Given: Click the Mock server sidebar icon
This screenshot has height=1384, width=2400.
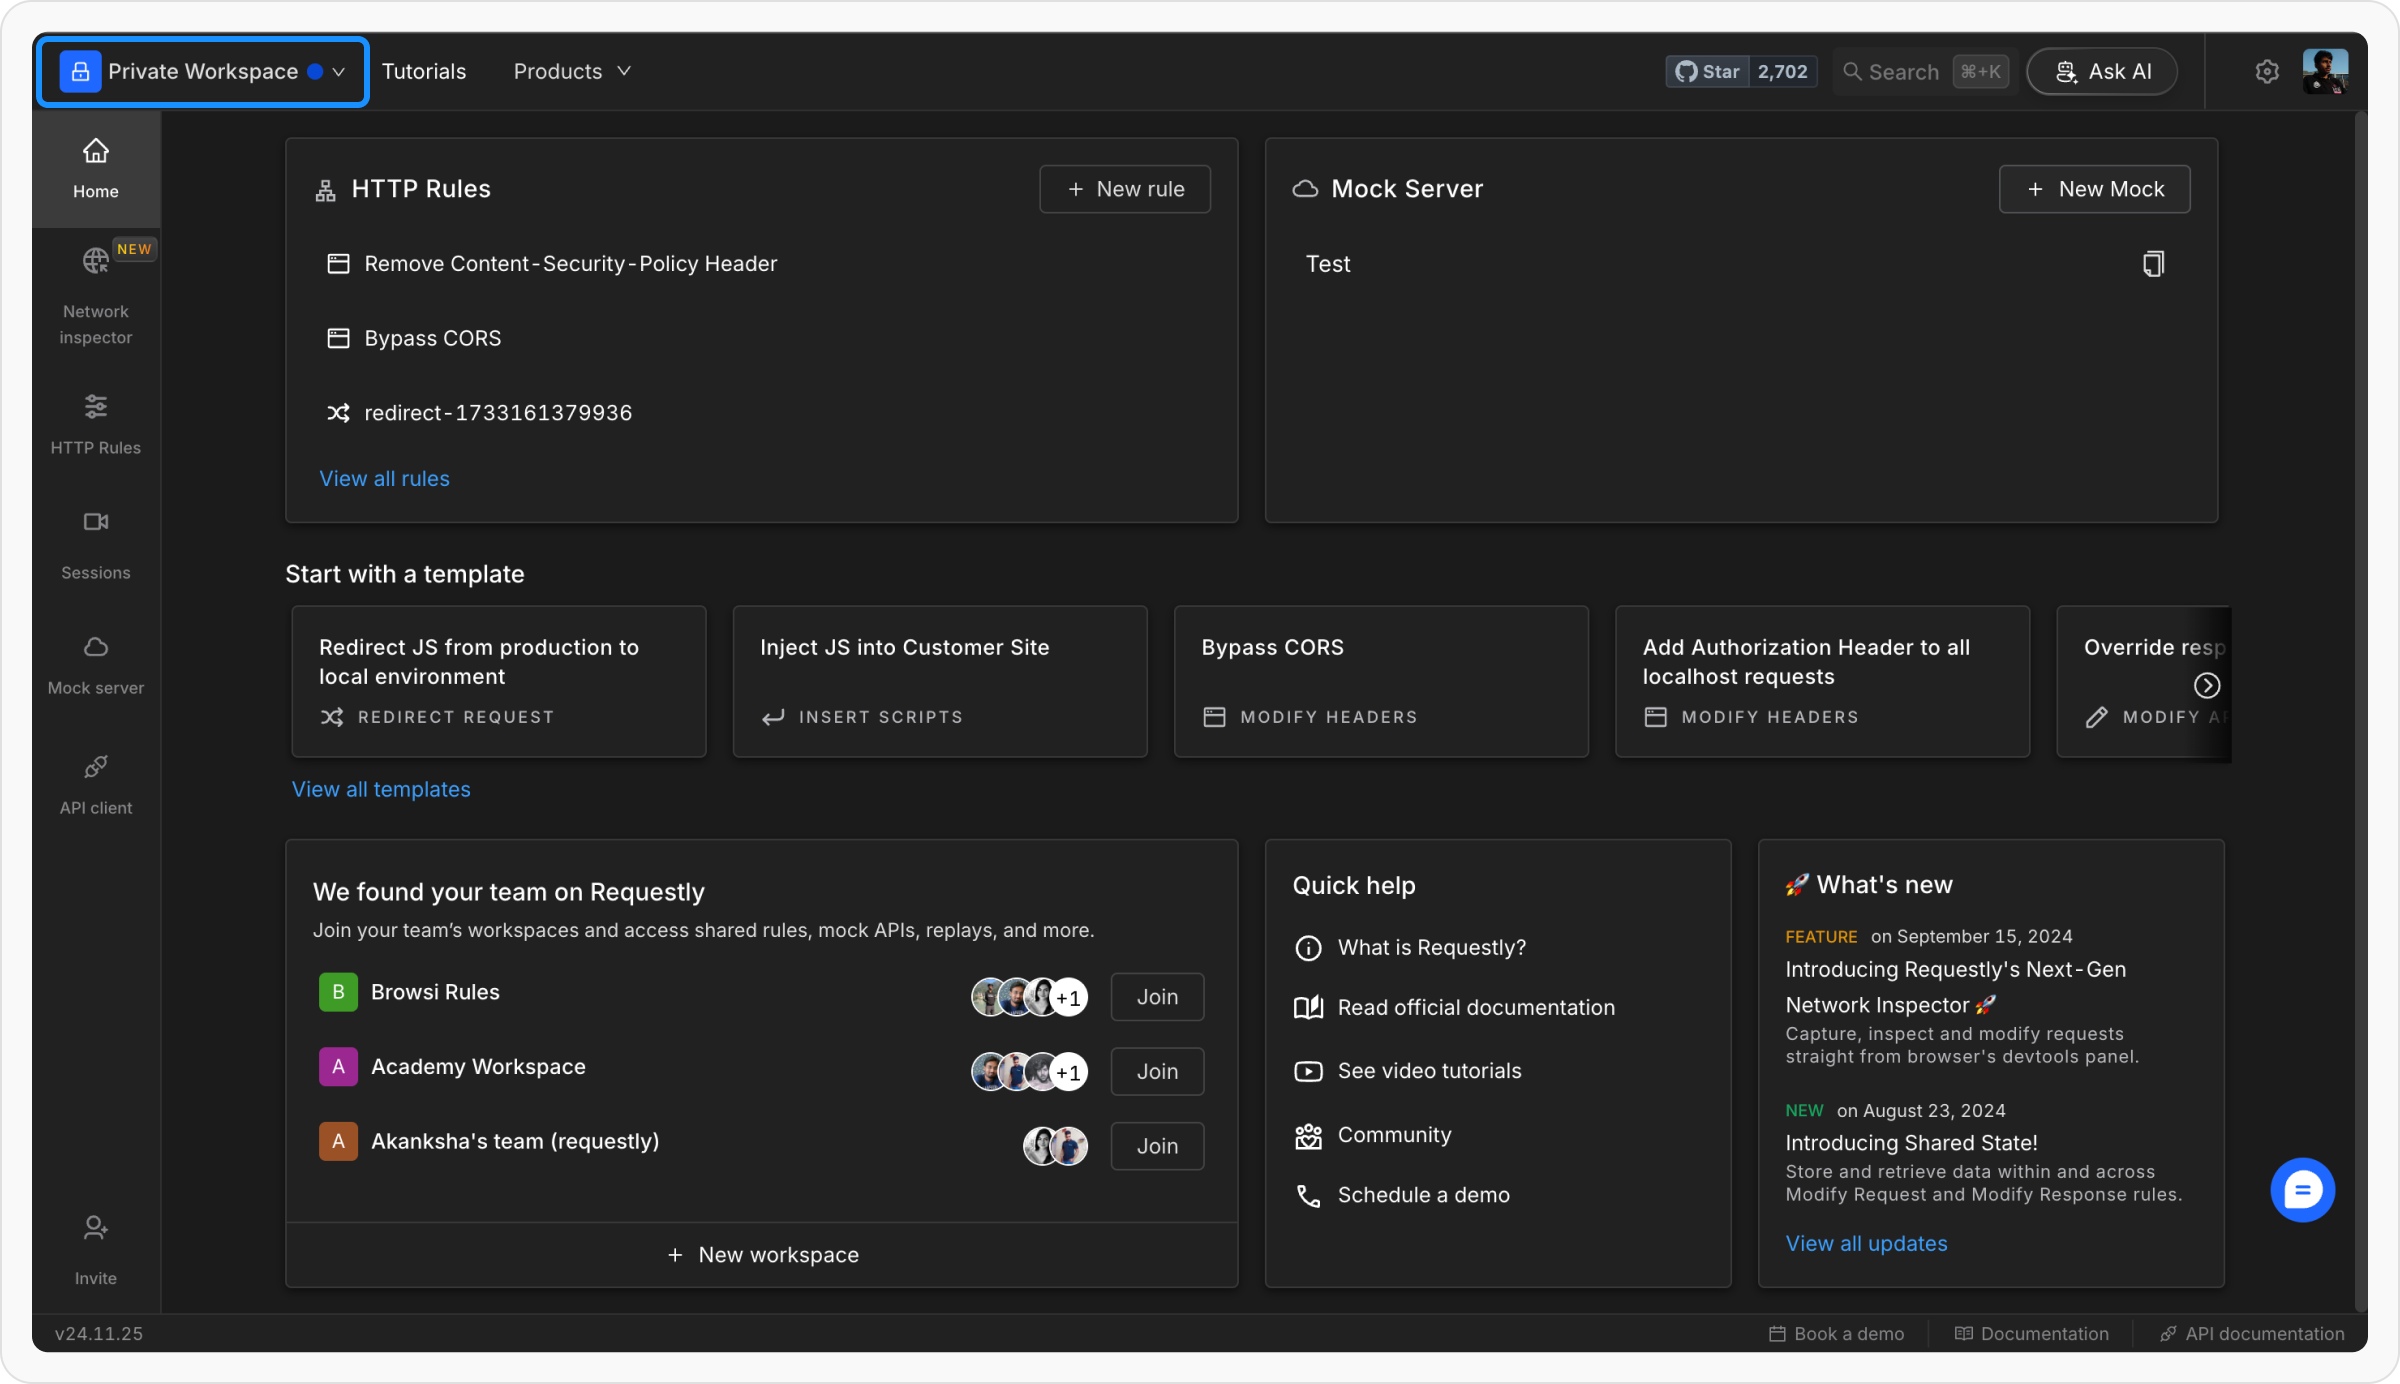Looking at the screenshot, I should [95, 648].
